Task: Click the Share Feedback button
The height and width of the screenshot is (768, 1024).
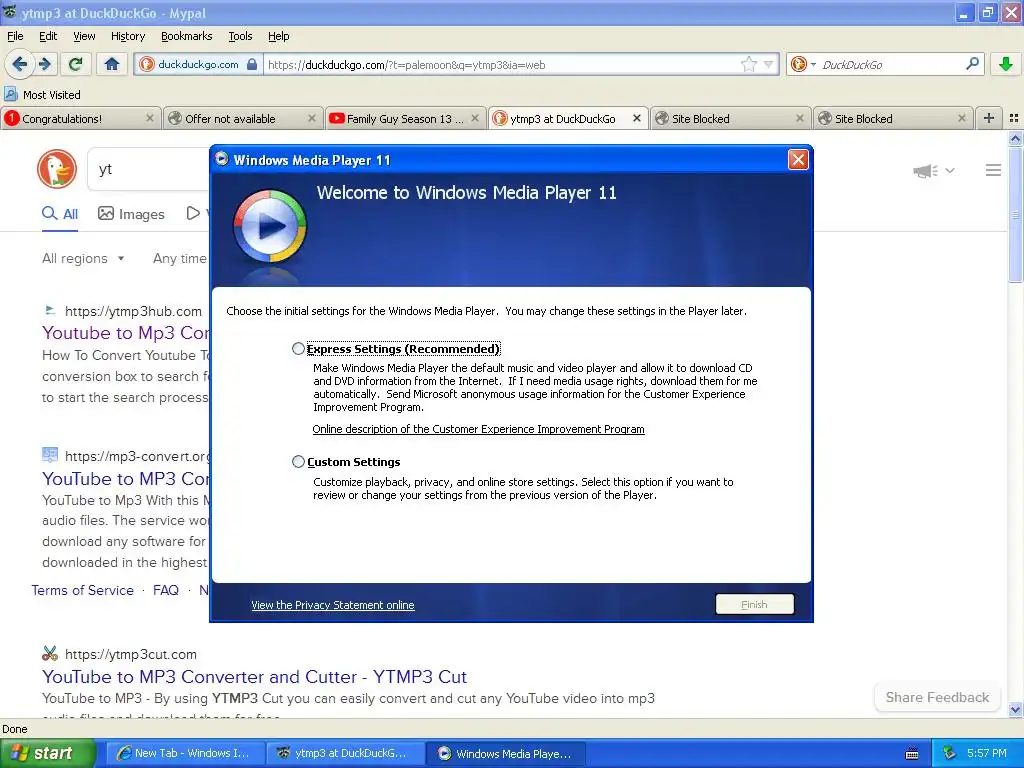Action: [937, 697]
